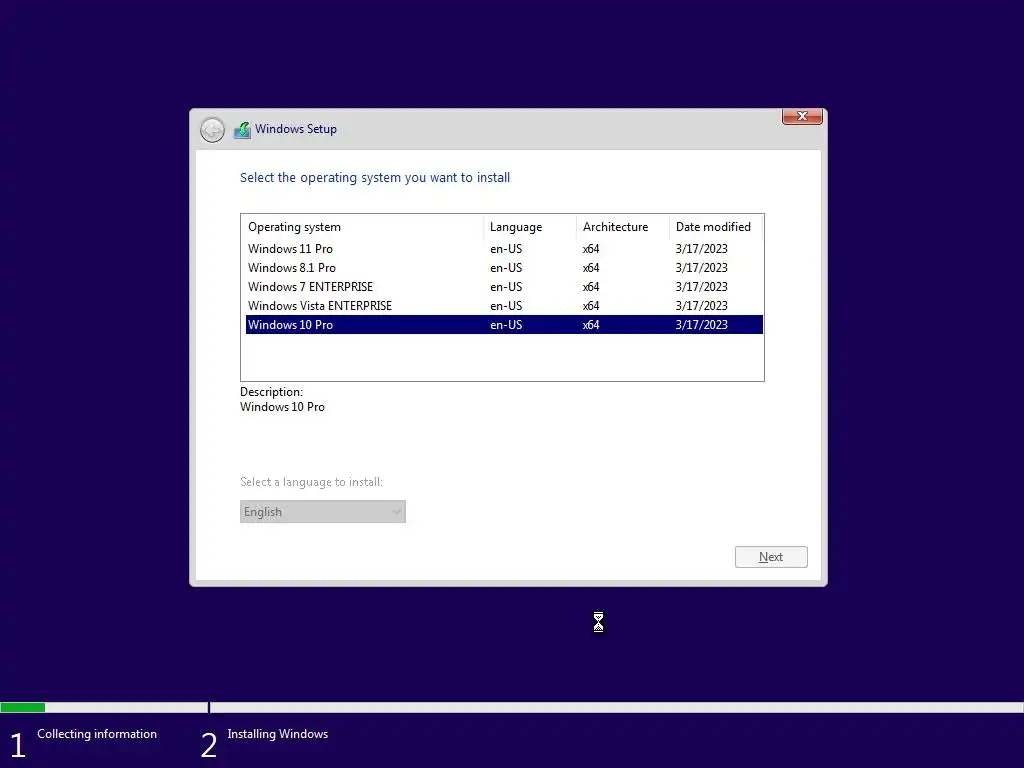Click the 3/17/2023 date for Windows 10 Pro
This screenshot has height=768, width=1024.
click(x=701, y=325)
